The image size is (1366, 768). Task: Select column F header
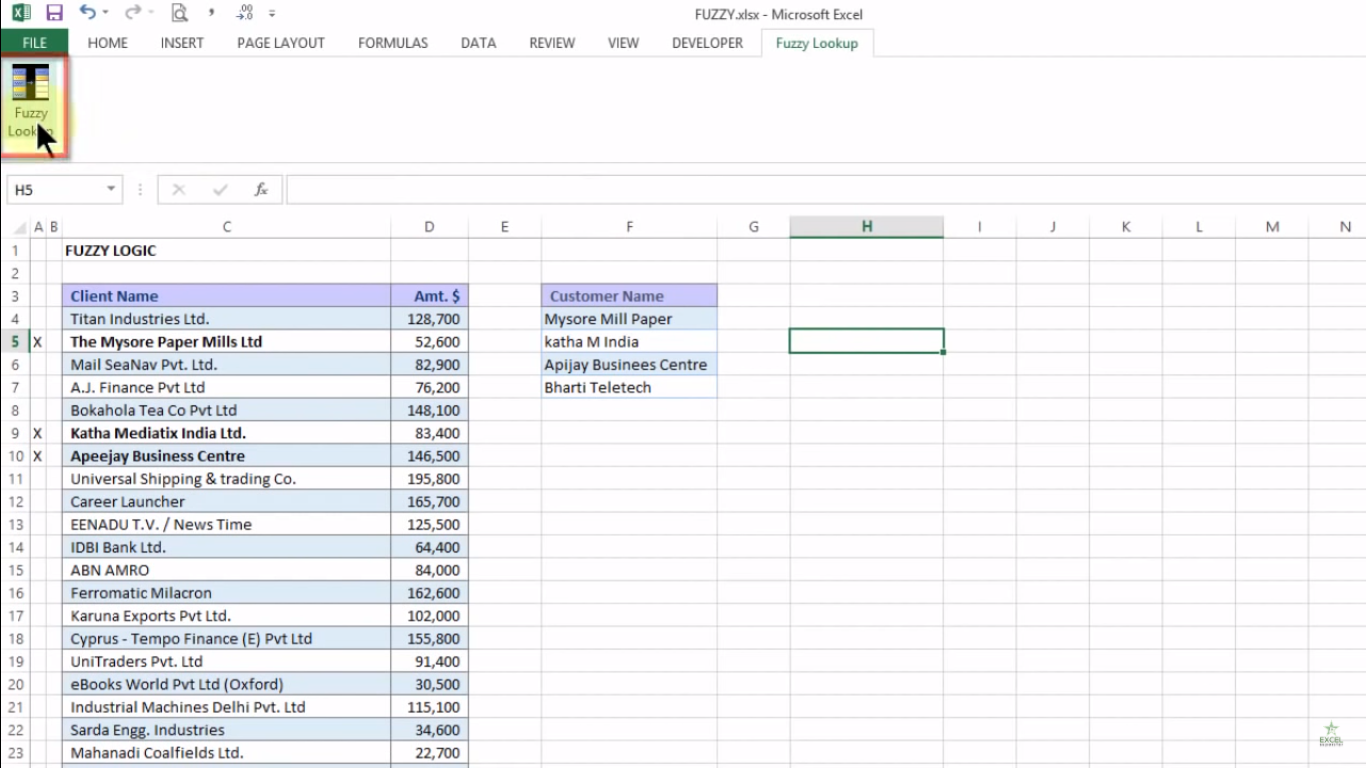click(629, 227)
